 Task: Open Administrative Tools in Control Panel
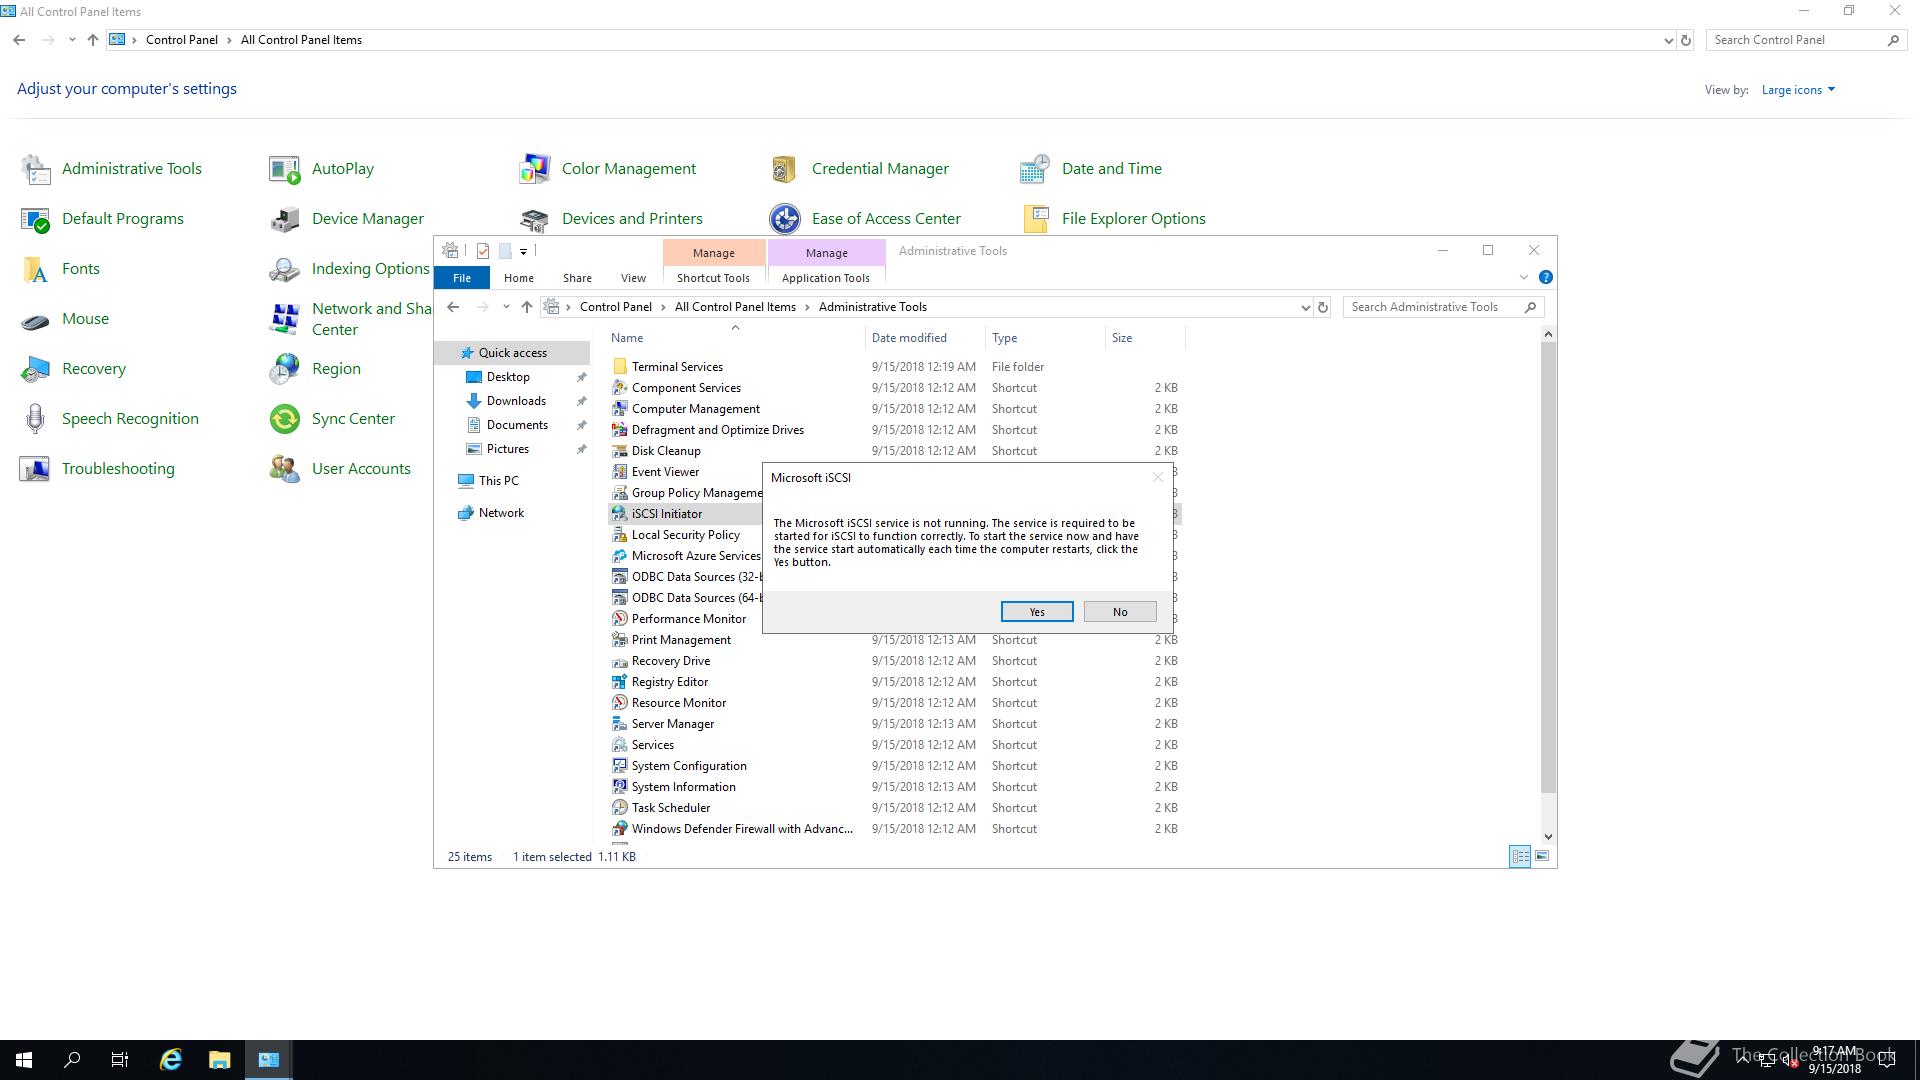pos(111,169)
